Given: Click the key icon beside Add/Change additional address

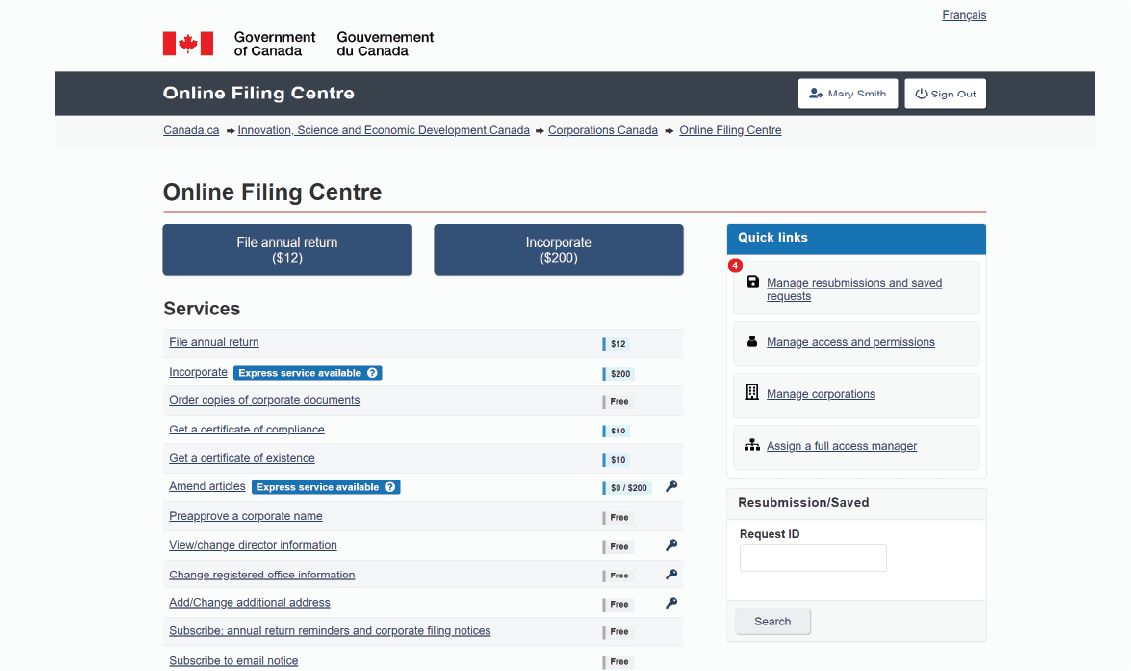Looking at the screenshot, I should coord(671,604).
